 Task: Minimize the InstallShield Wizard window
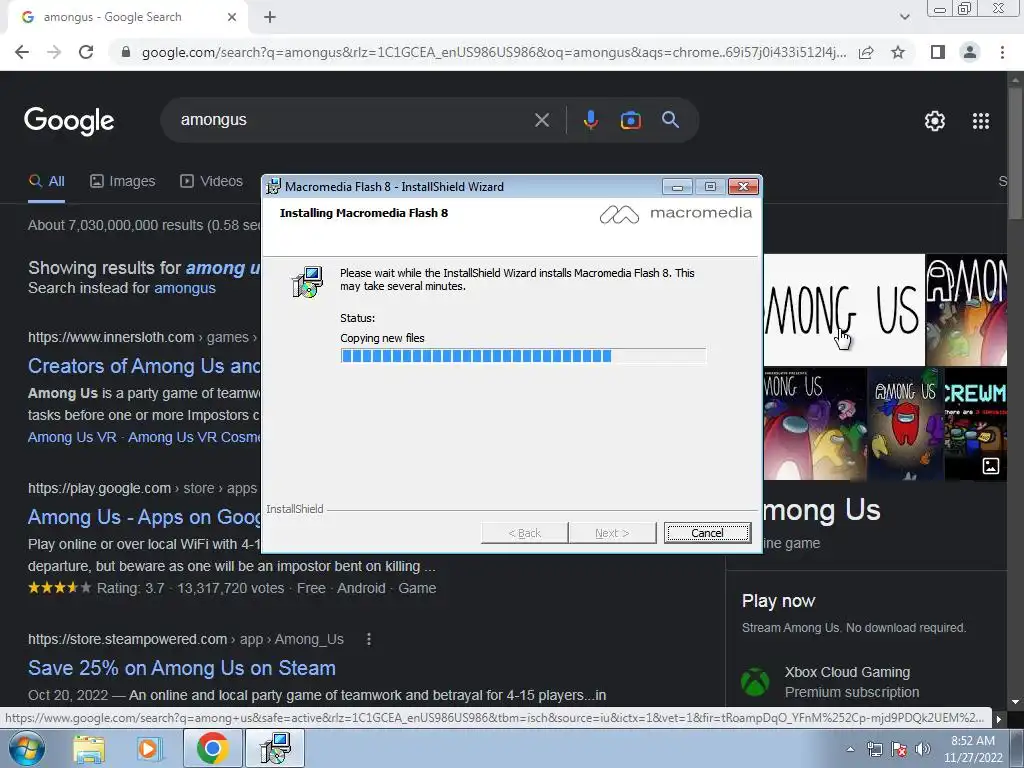pyautogui.click(x=677, y=187)
